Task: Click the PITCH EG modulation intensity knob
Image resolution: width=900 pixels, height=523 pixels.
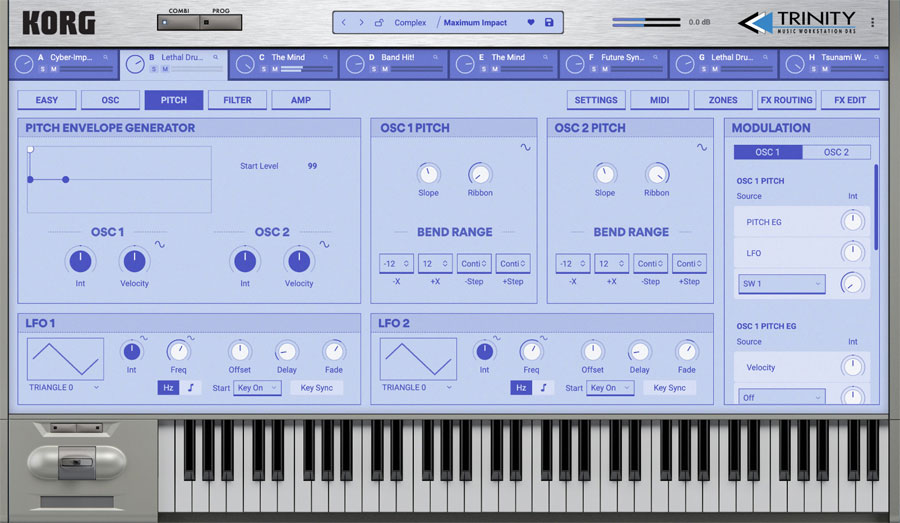Action: (x=852, y=221)
